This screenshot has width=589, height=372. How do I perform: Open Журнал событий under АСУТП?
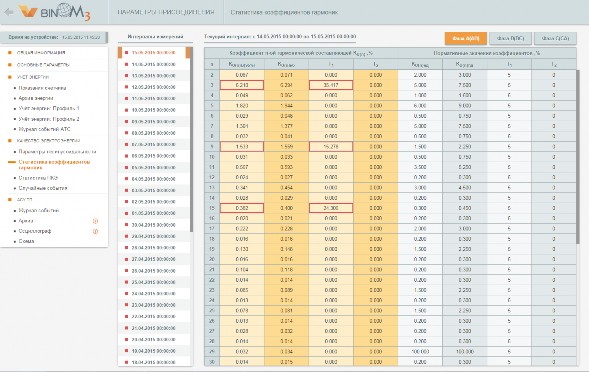click(39, 210)
